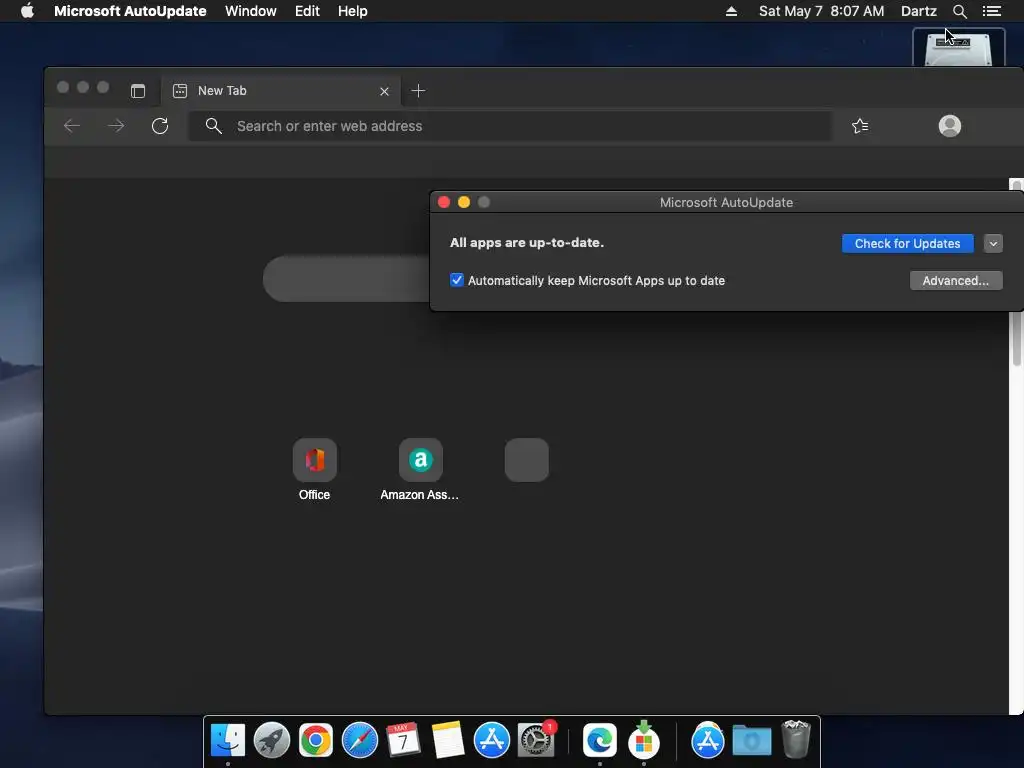Open the Edit menu
Image resolution: width=1024 pixels, height=768 pixels.
[307, 11]
